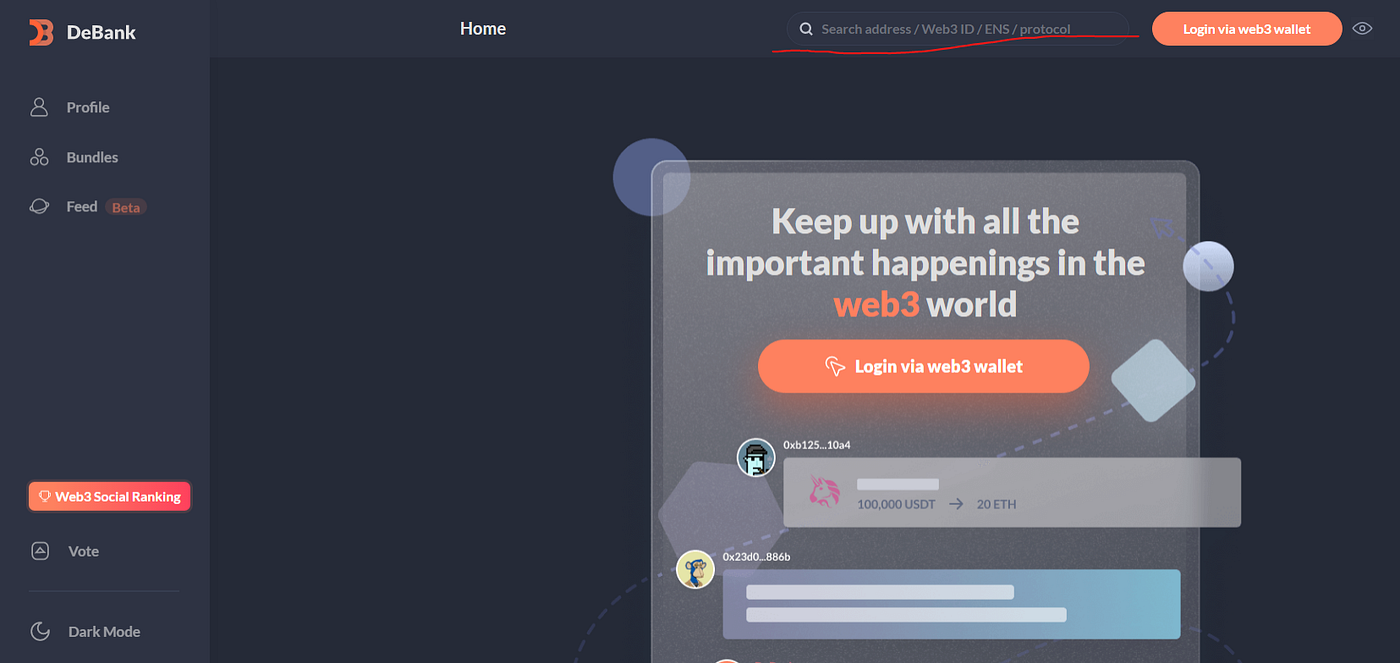Toggle Dark Mode
Viewport: 1400px width, 663px height.
pyautogui.click(x=104, y=631)
